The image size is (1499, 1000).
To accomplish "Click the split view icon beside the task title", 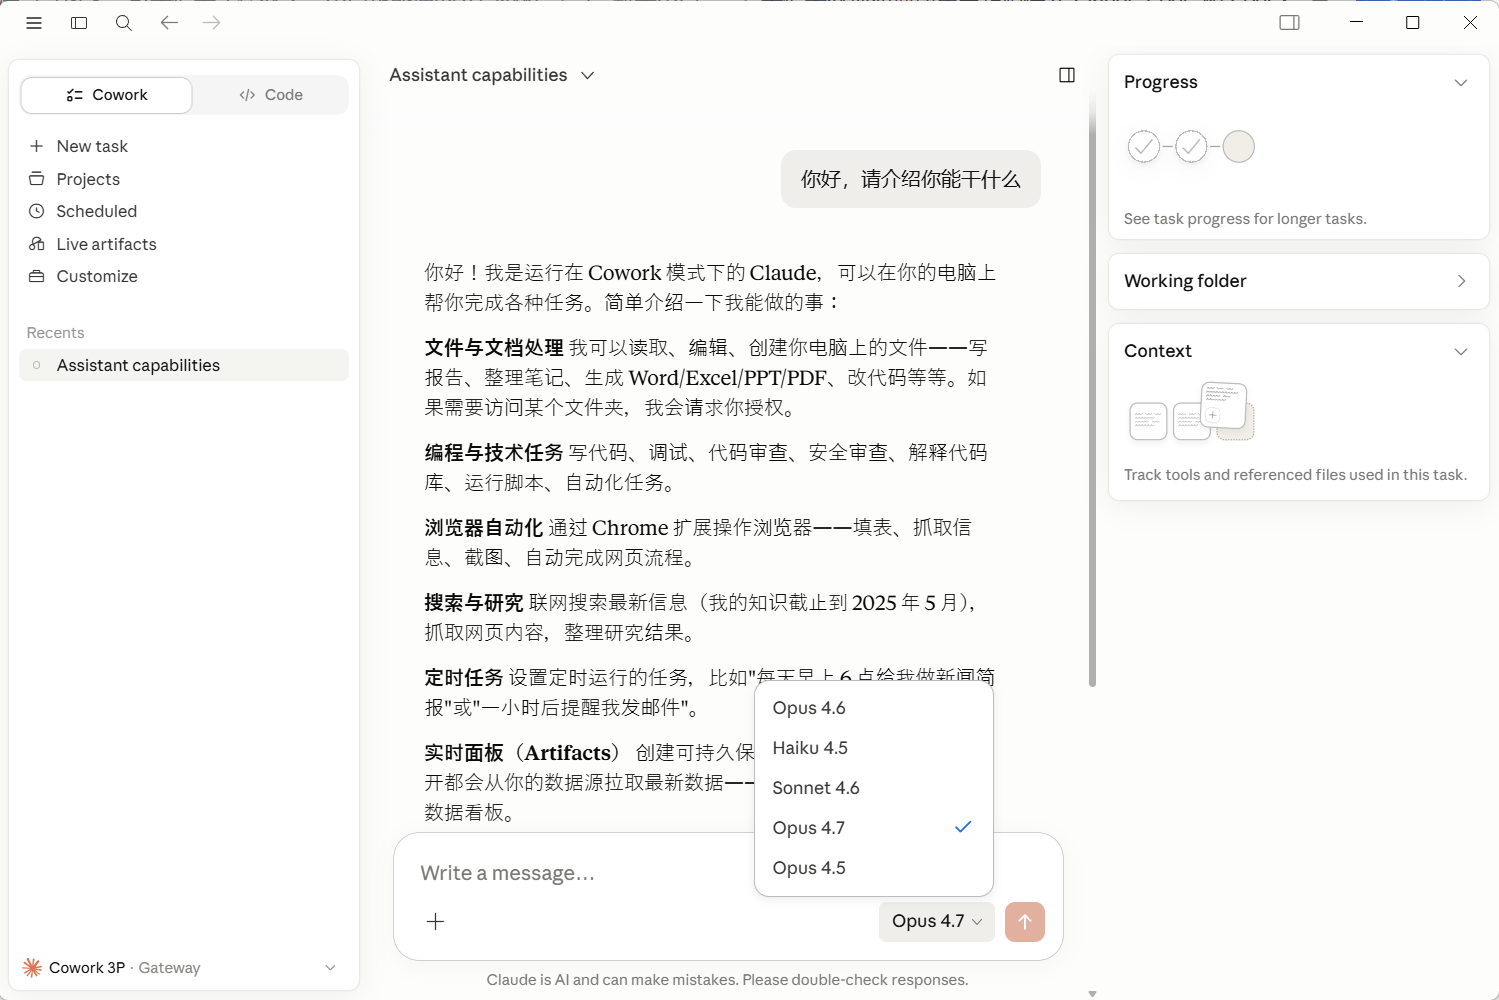I will click(1067, 75).
